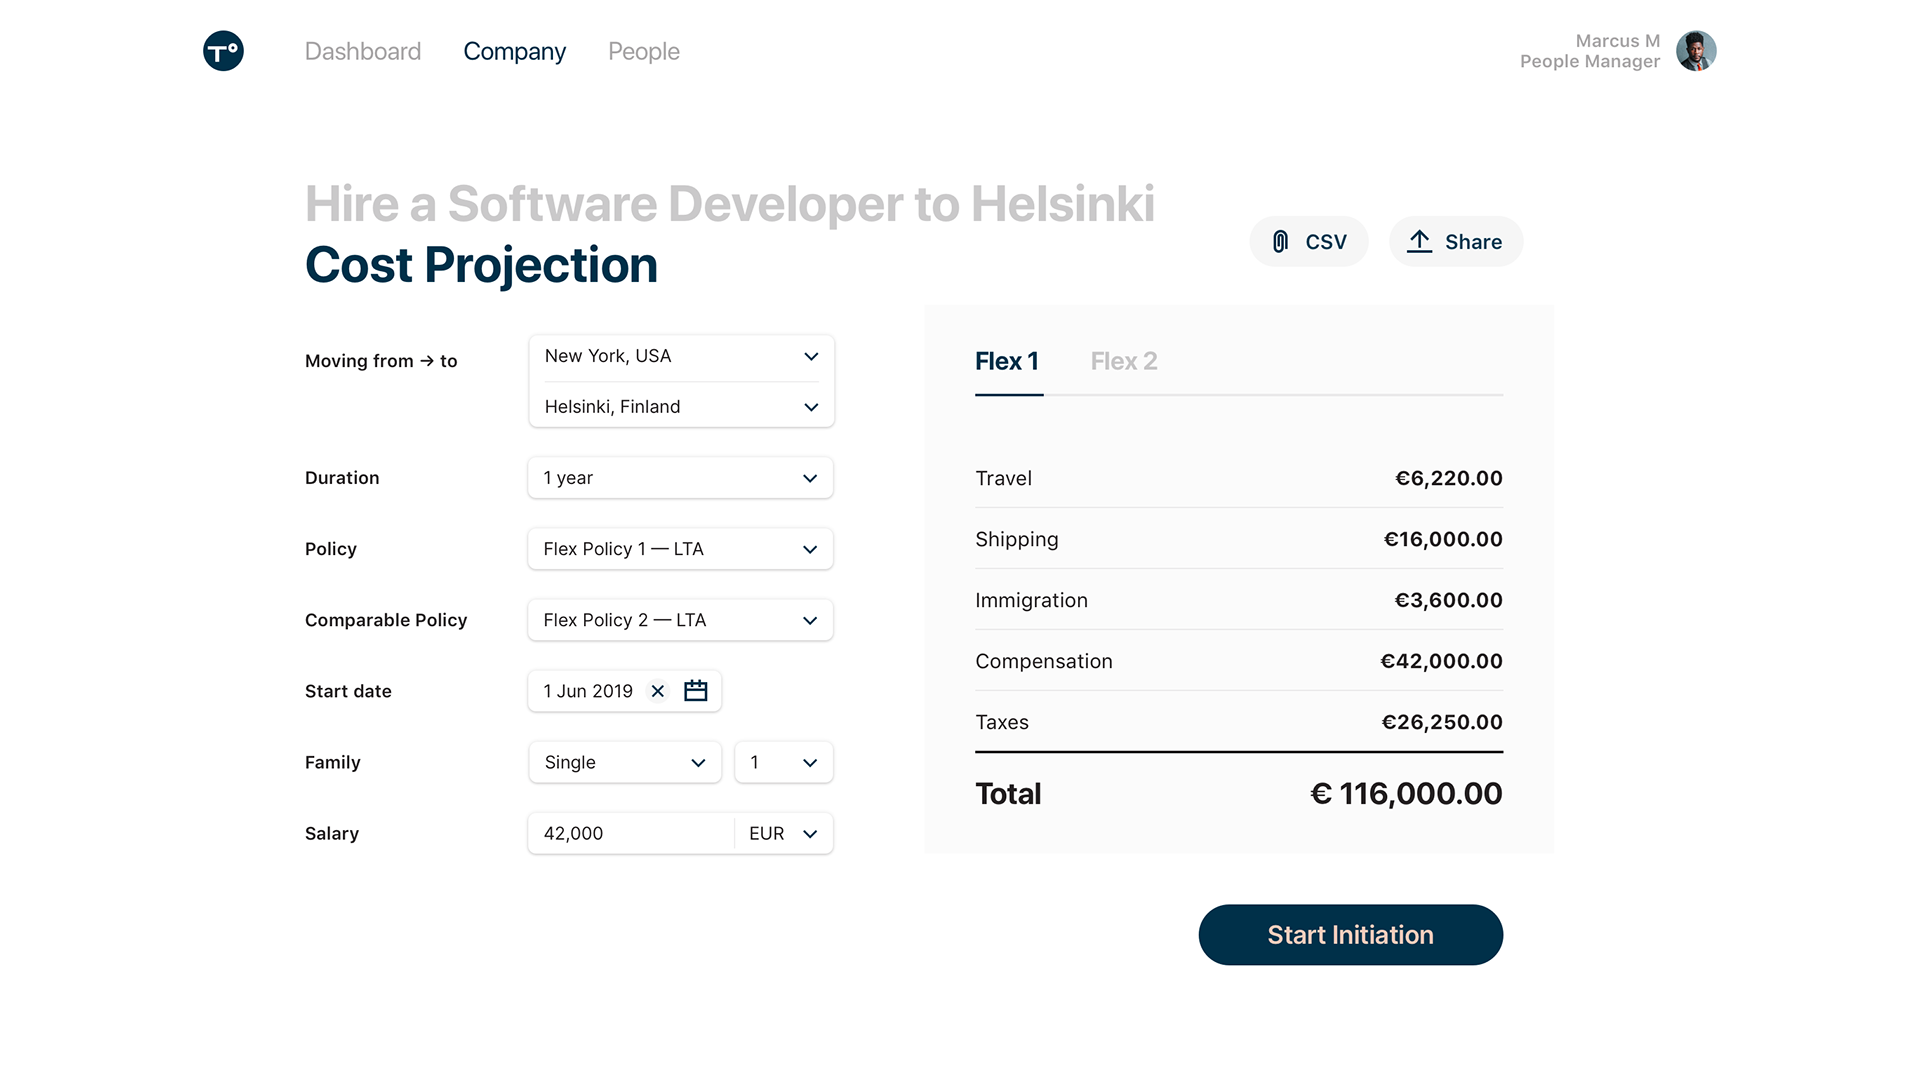Expand the New York, USA origin dropdown
The width and height of the screenshot is (1920, 1067).
(681, 357)
